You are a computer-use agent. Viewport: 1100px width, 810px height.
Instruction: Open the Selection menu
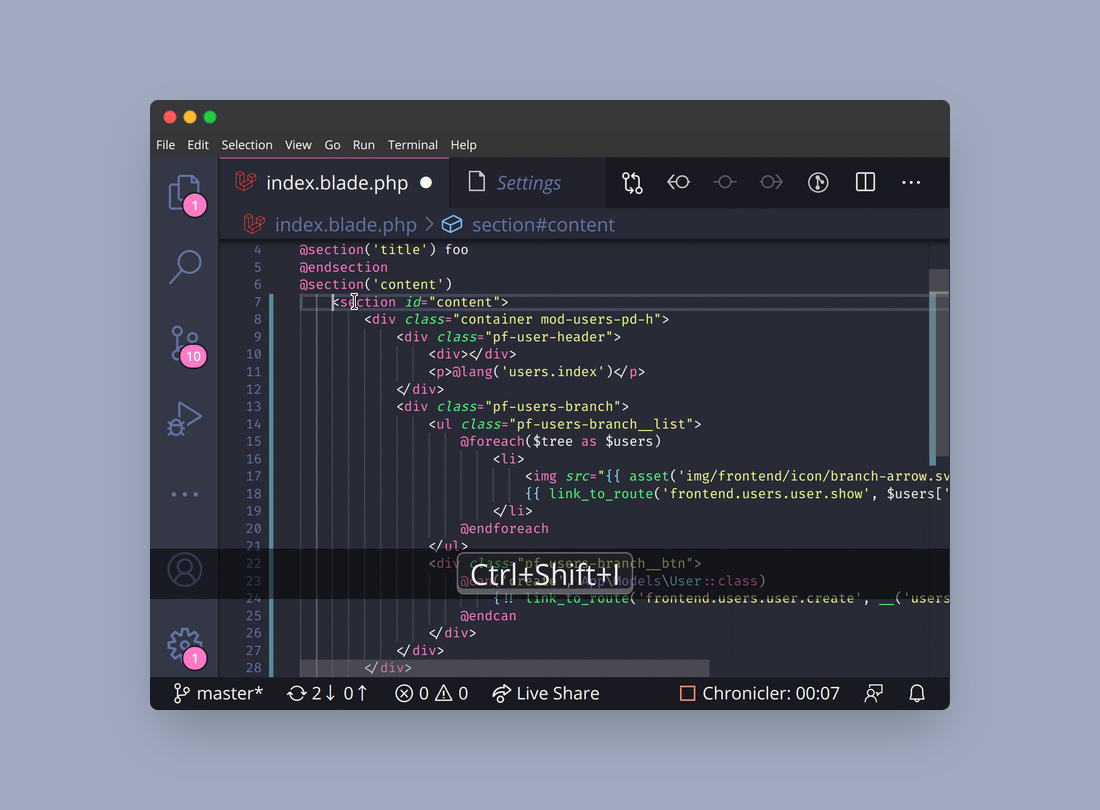coord(247,145)
